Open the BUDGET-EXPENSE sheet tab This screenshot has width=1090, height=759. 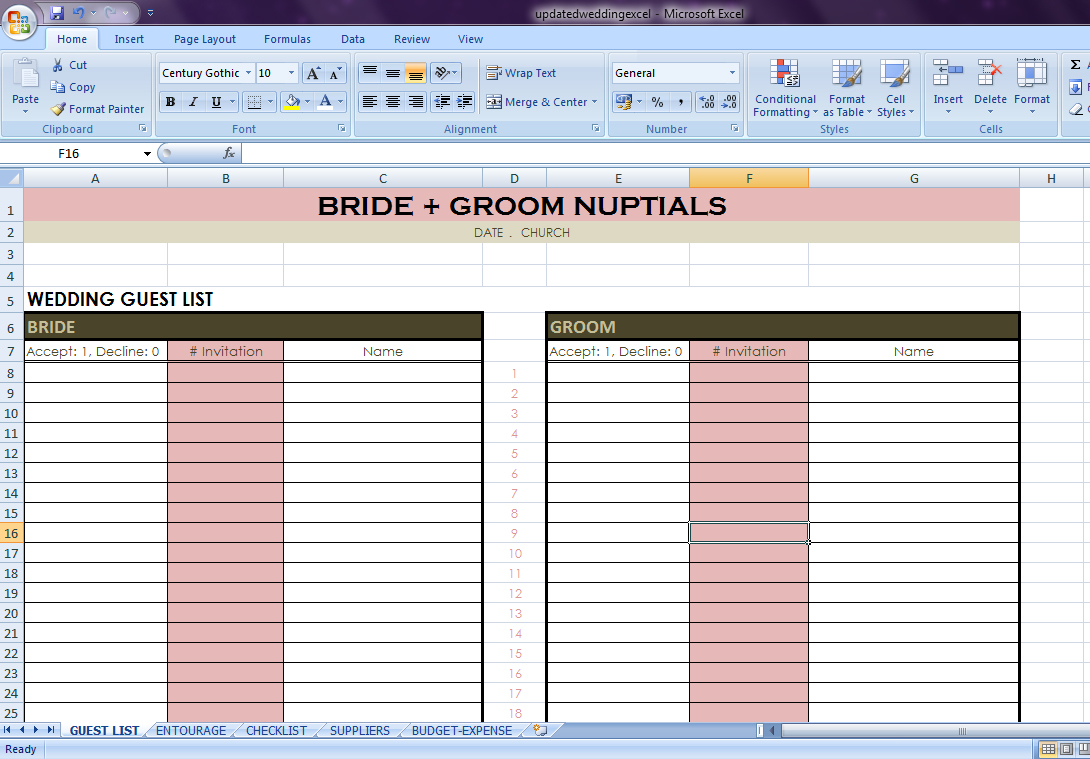[x=462, y=731]
